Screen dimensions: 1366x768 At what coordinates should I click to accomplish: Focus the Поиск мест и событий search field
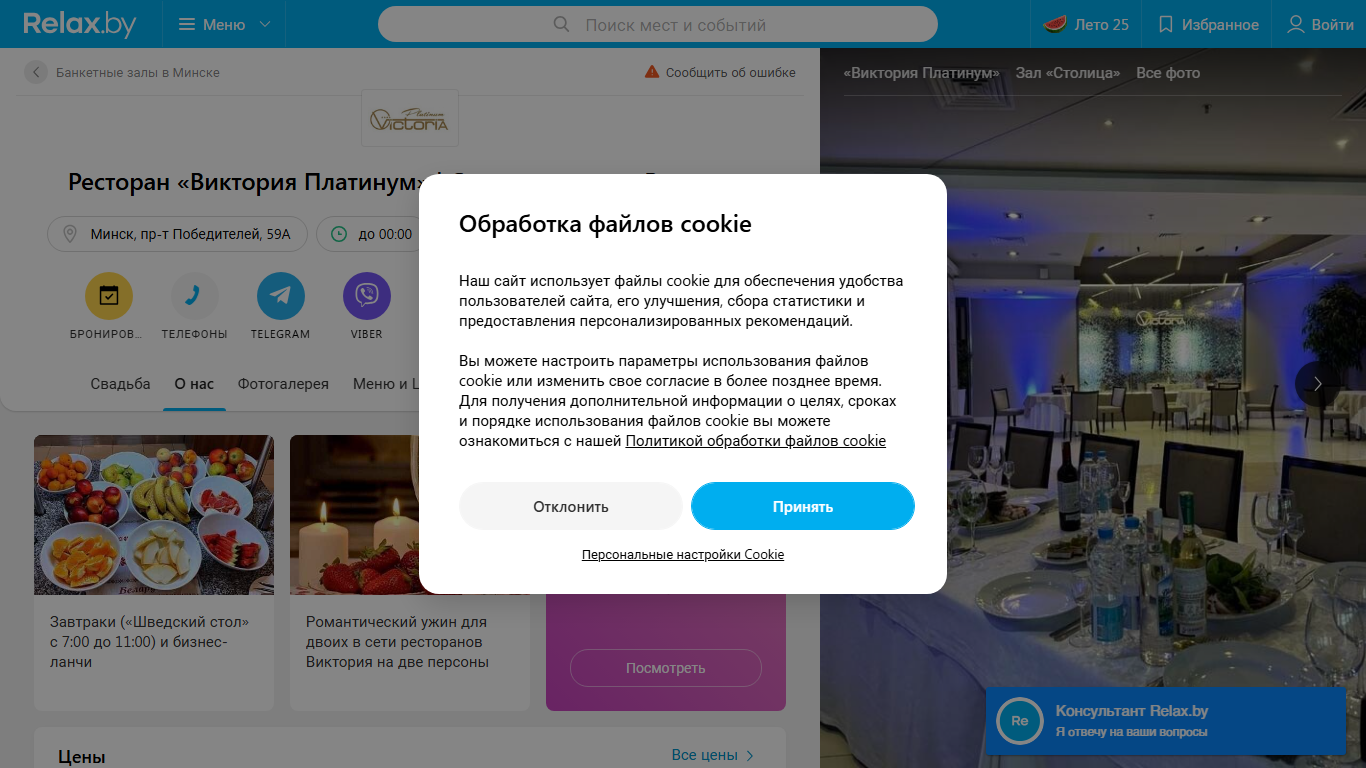[658, 24]
